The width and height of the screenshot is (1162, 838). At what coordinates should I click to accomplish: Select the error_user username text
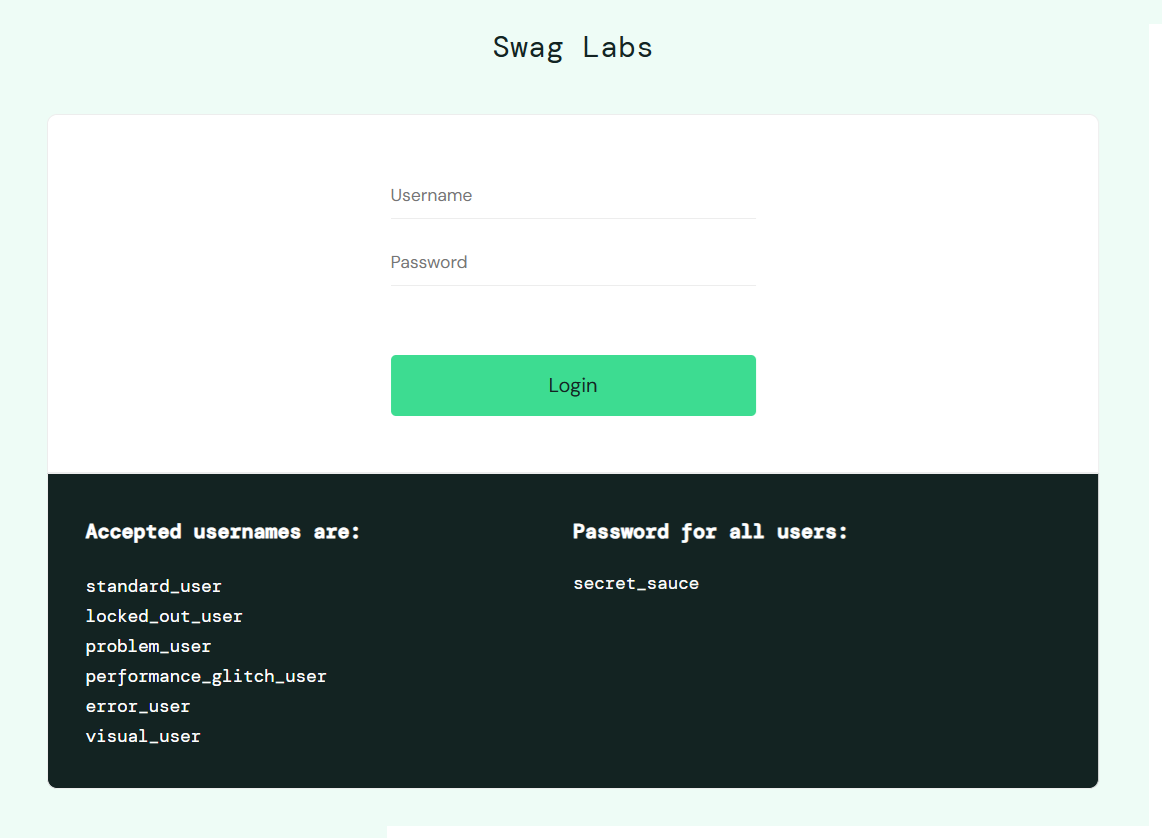pos(137,706)
